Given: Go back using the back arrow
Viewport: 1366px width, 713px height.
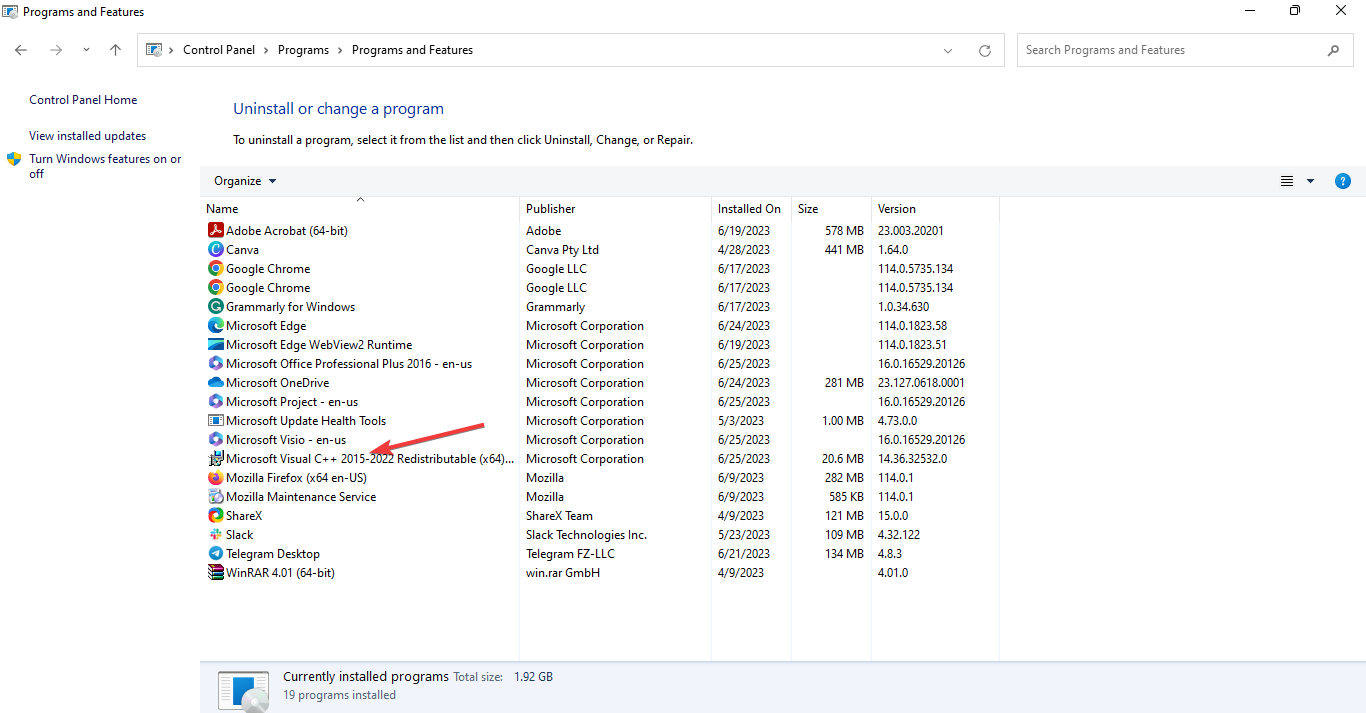Looking at the screenshot, I should click(21, 50).
